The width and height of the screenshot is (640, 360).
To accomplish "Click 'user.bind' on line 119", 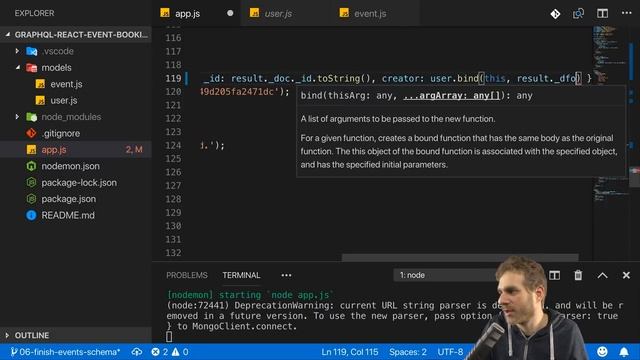I will pyautogui.click(x=454, y=78).
